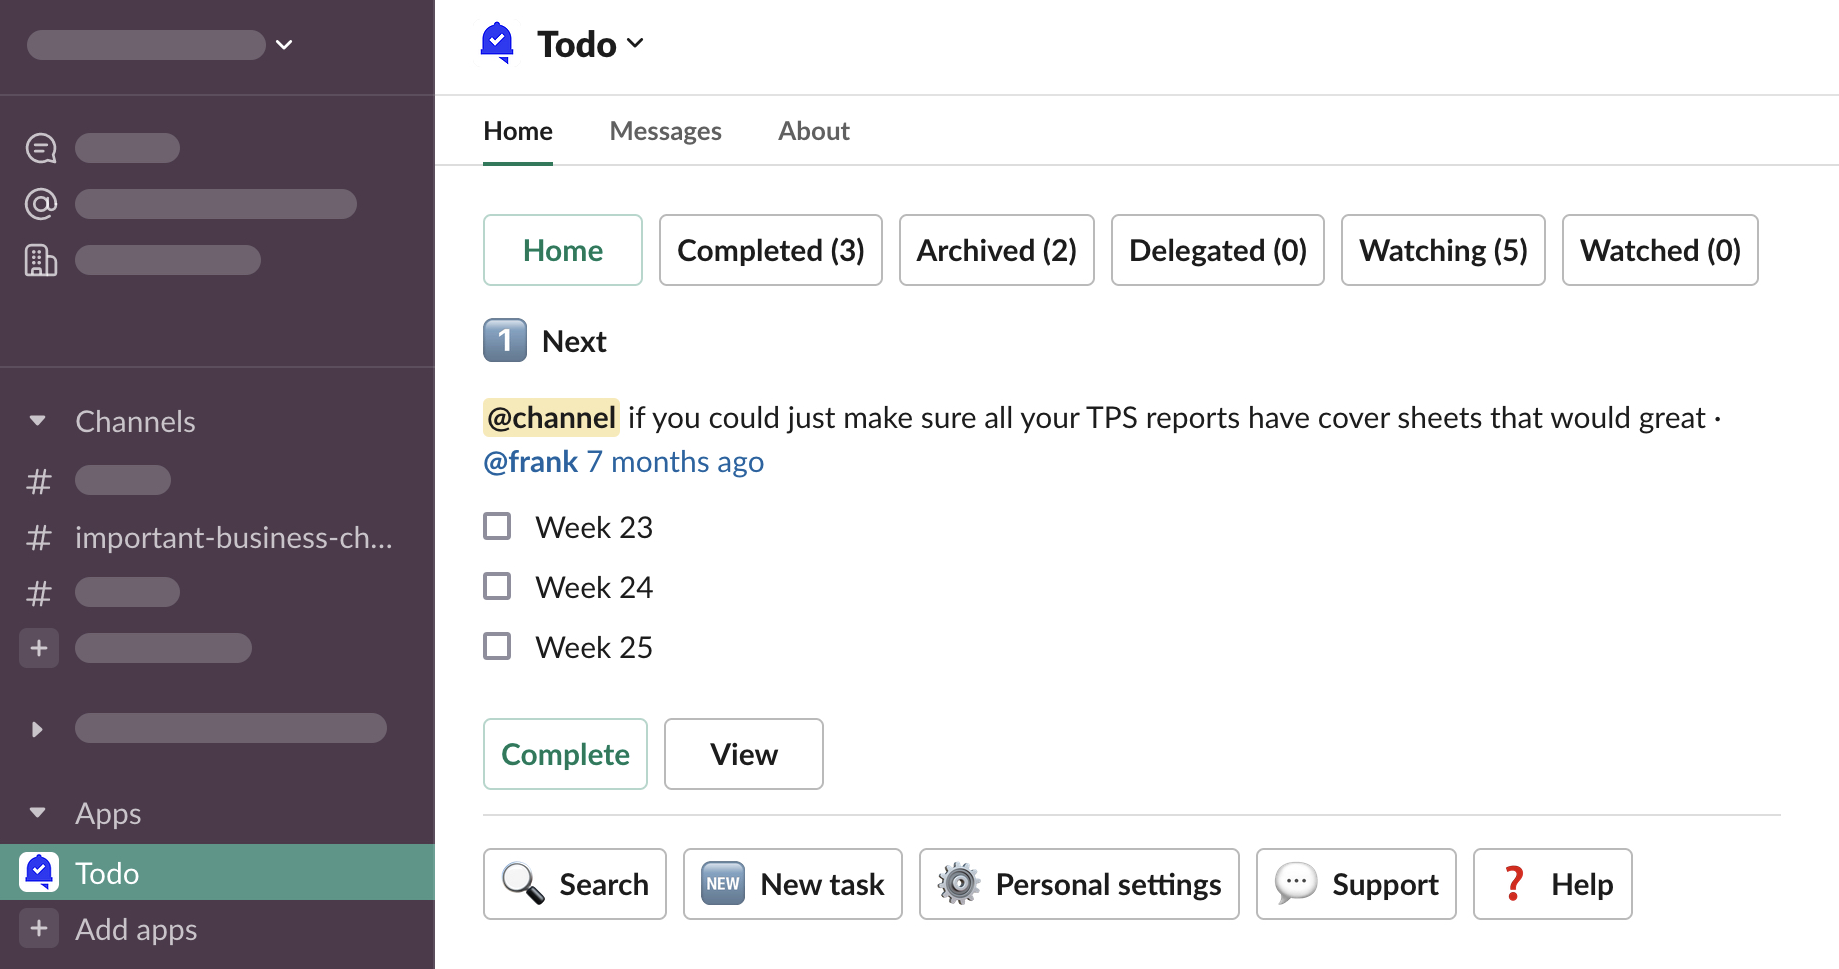Show the Completed (3) tasks list
This screenshot has width=1839, height=969.
click(770, 250)
